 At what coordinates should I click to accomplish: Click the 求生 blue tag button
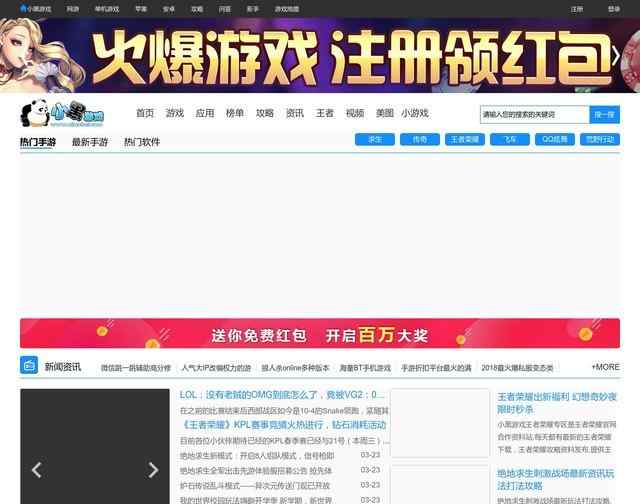(375, 140)
